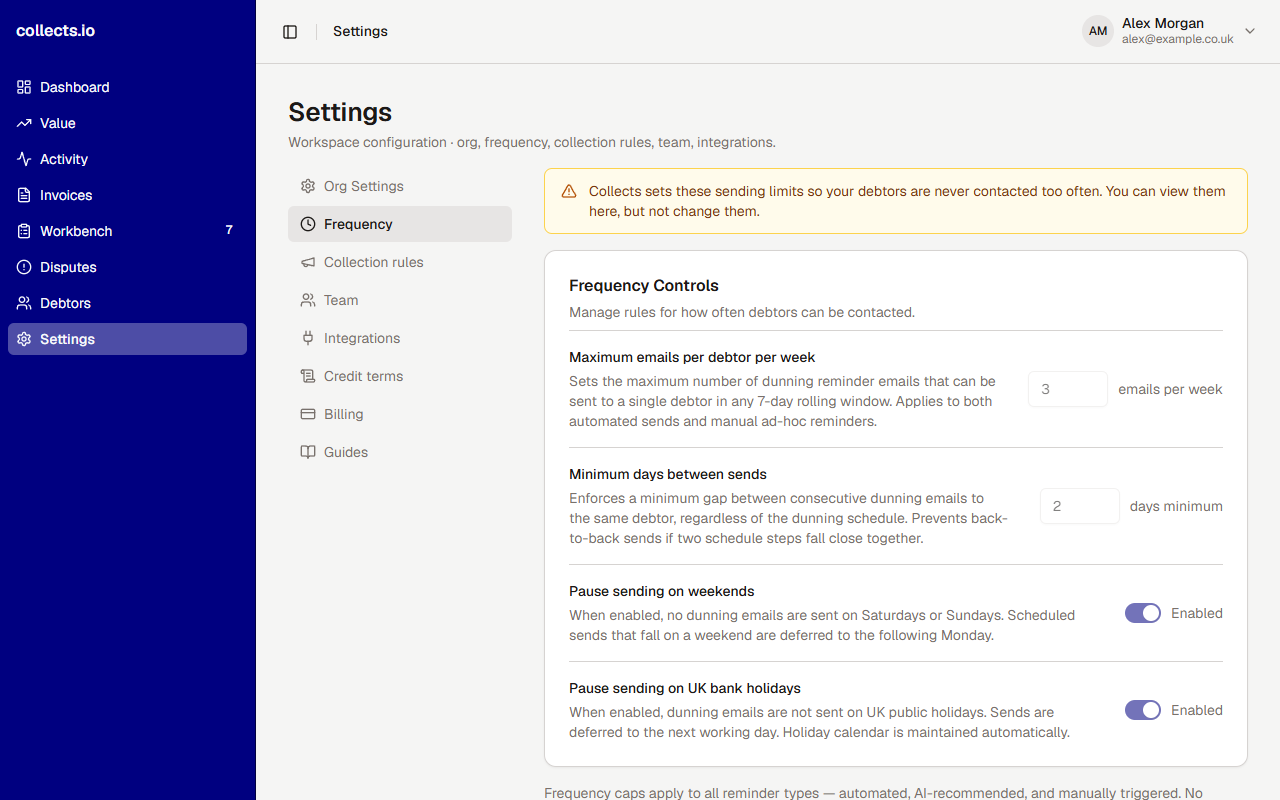Open the Credit terms section
The width and height of the screenshot is (1280, 800).
[x=400, y=376]
